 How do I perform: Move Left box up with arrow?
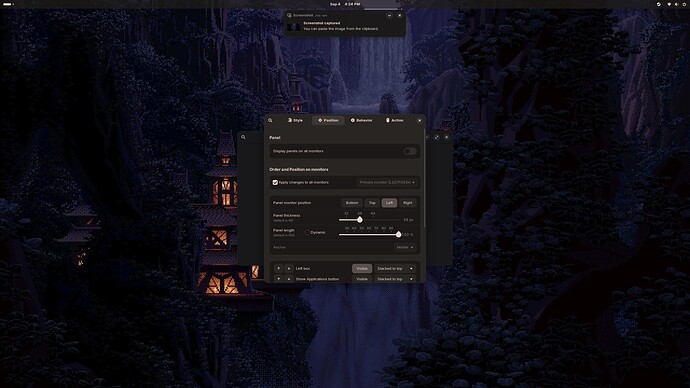278,268
